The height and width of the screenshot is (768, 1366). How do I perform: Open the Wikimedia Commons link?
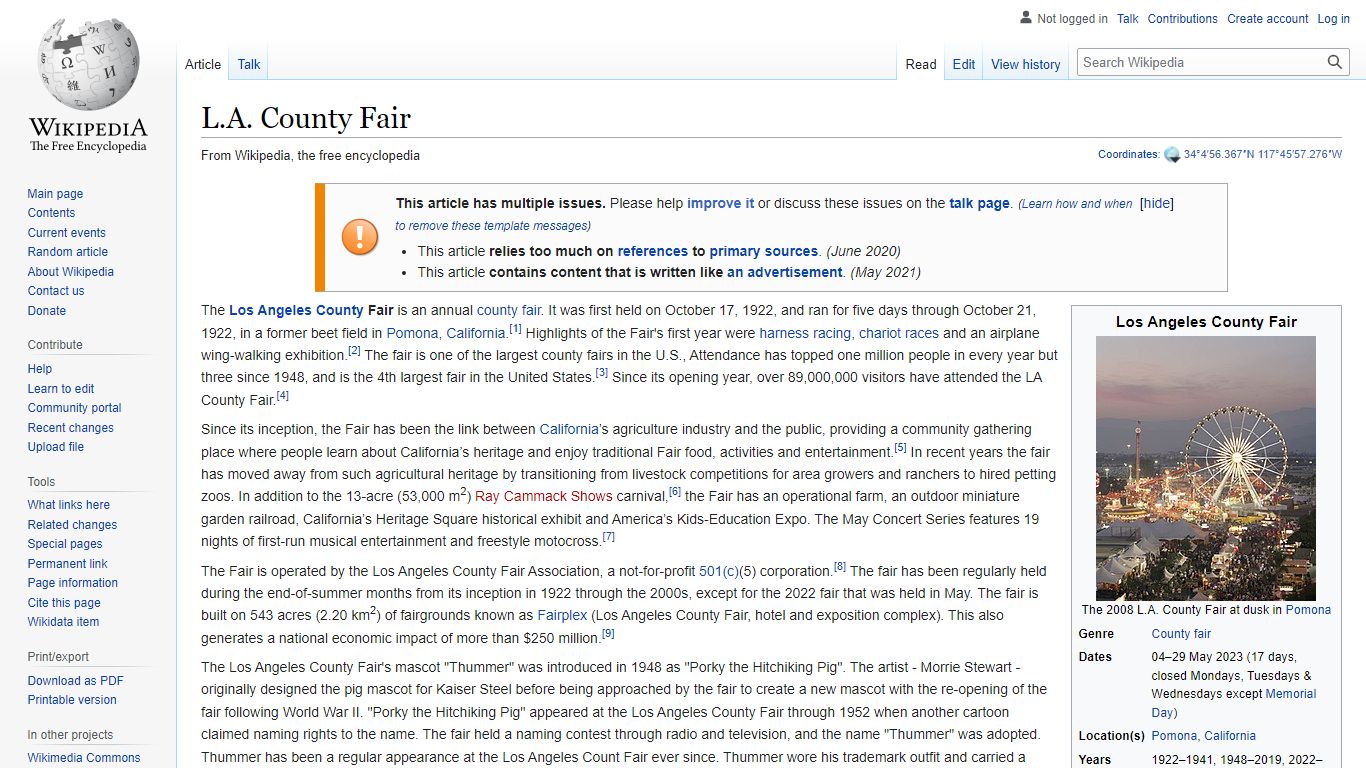pyautogui.click(x=84, y=758)
